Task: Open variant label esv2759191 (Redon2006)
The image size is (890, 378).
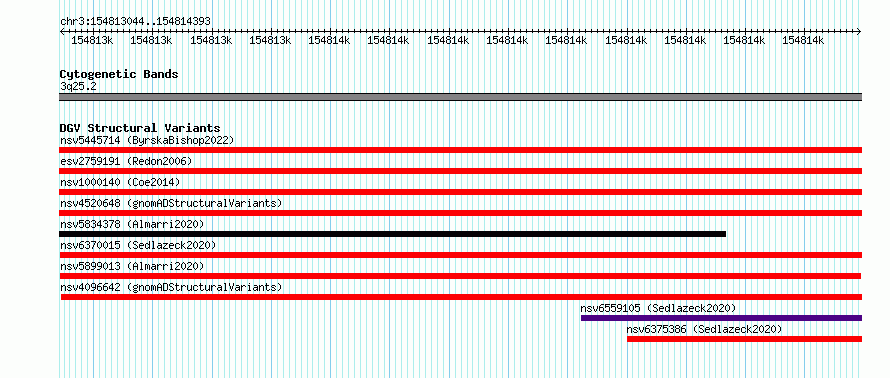Action: [x=126, y=161]
